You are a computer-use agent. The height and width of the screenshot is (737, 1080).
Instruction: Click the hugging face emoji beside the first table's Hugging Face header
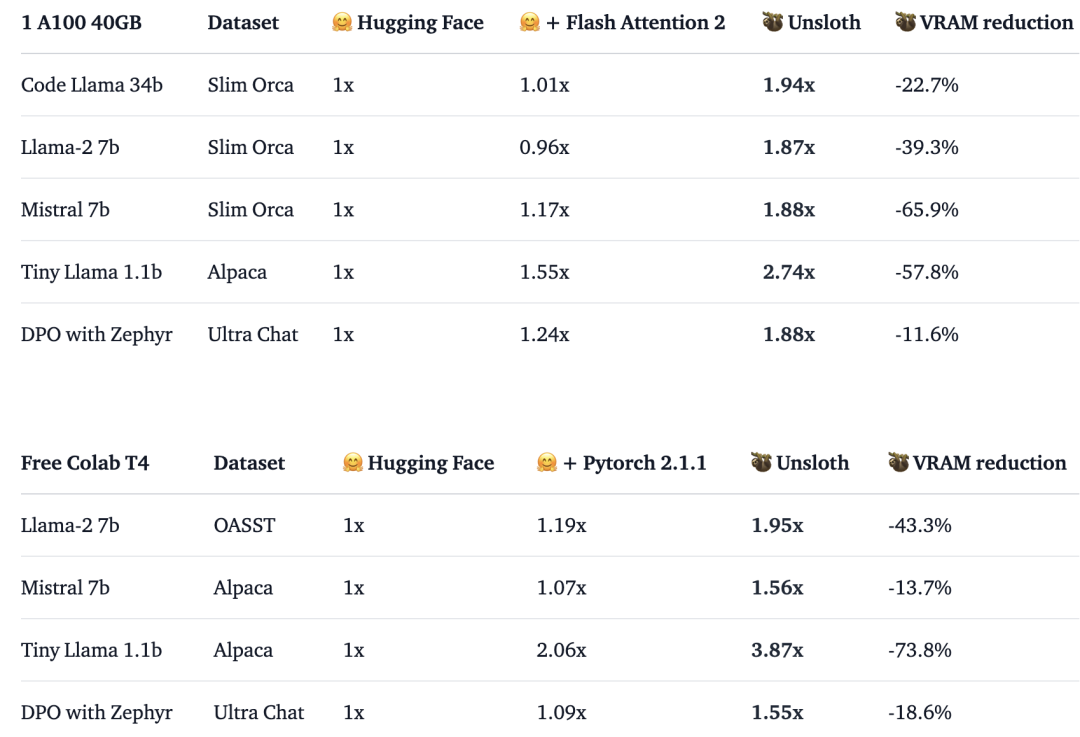coord(343,22)
